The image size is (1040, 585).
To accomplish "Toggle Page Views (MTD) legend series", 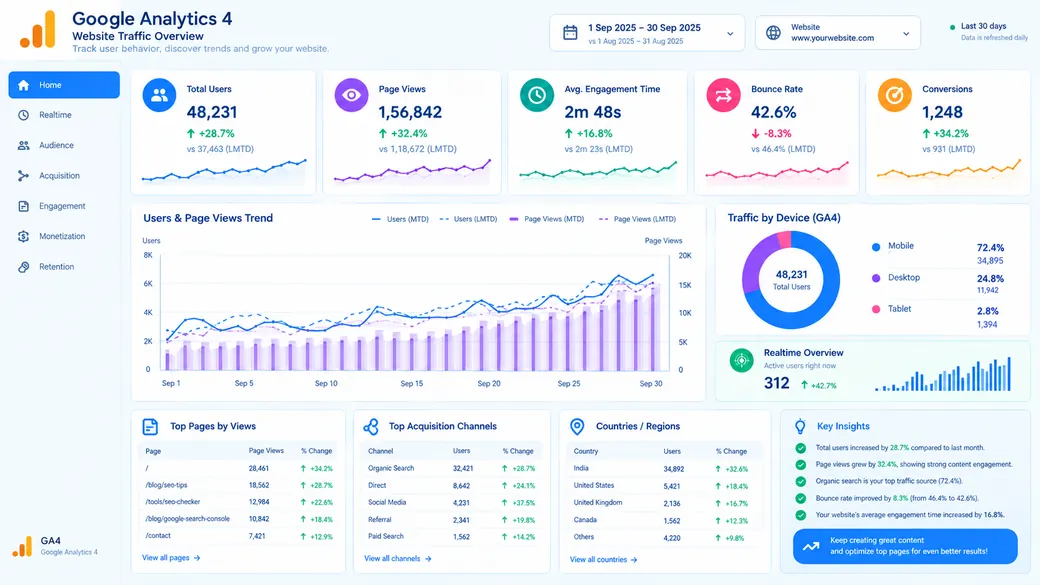I will coord(547,219).
